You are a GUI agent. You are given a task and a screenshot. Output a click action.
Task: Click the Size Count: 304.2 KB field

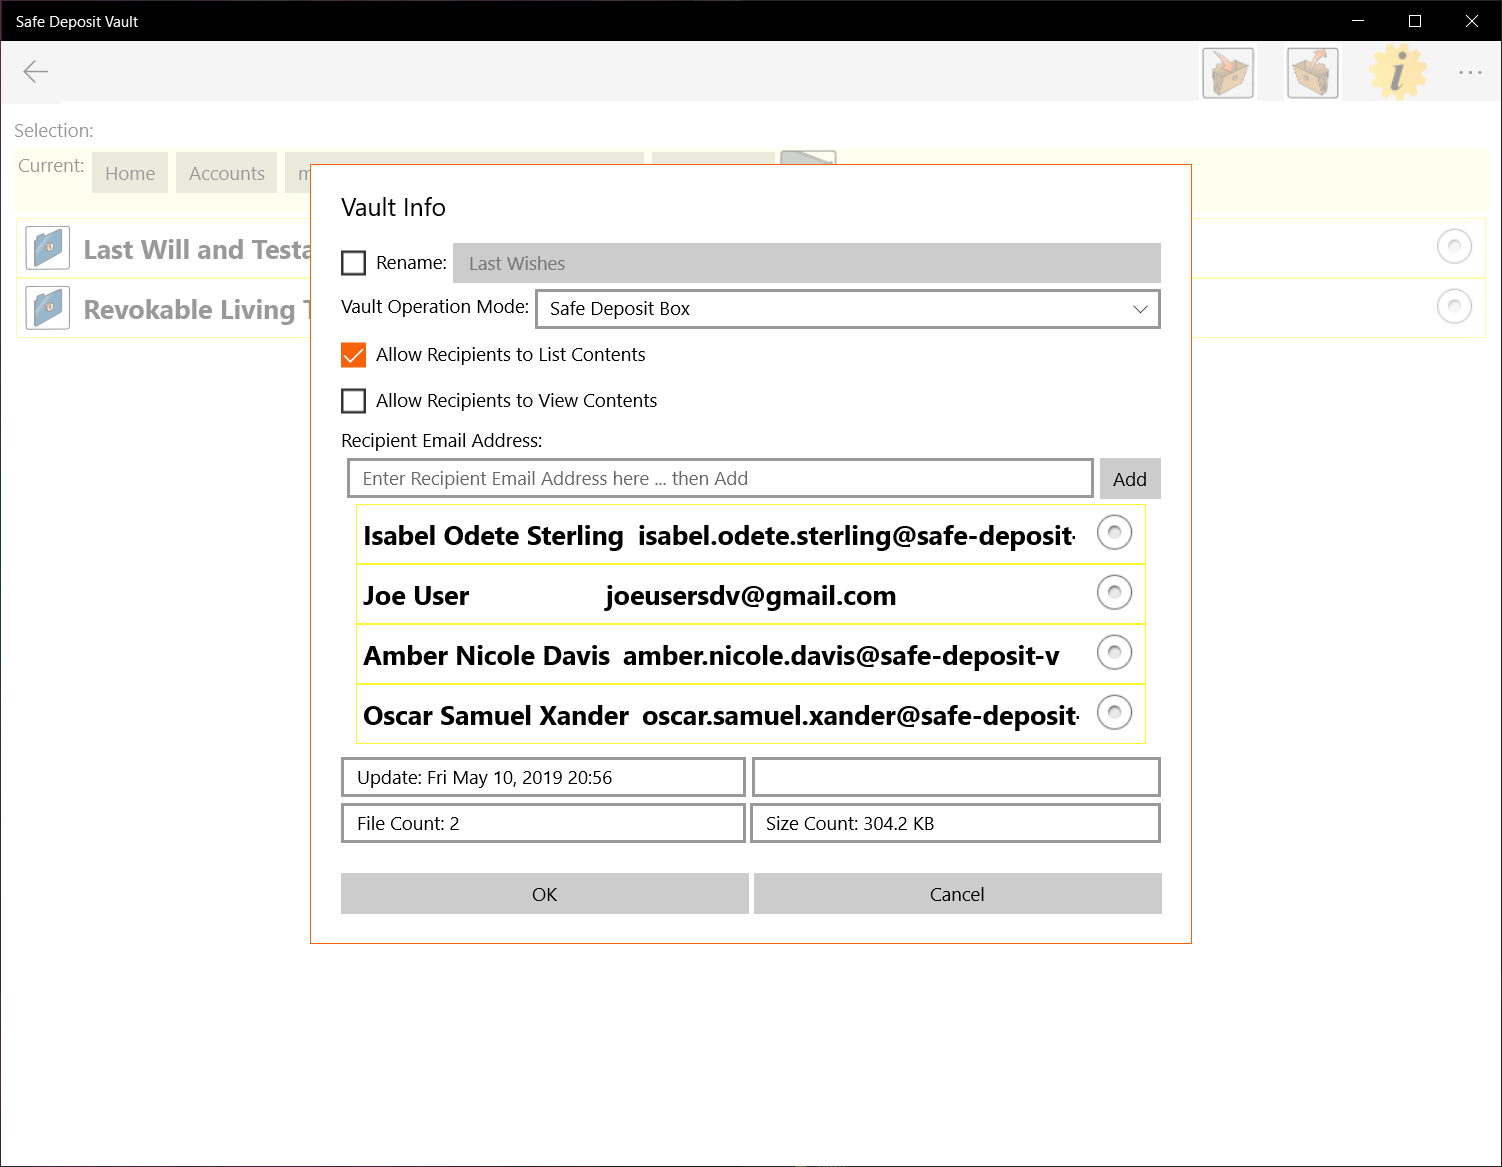coord(955,823)
